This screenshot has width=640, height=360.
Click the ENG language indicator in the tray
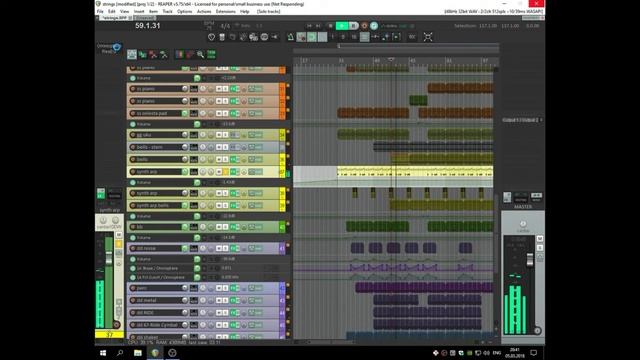(x=497, y=353)
